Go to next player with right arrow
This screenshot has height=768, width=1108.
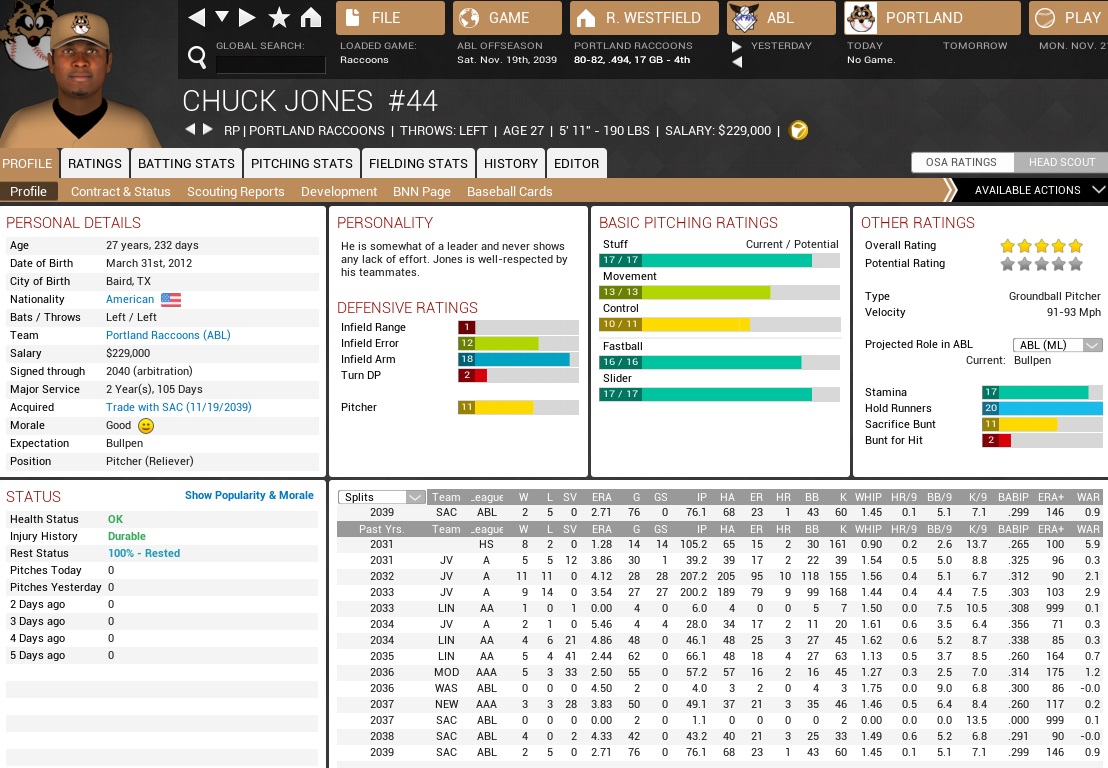[x=208, y=130]
